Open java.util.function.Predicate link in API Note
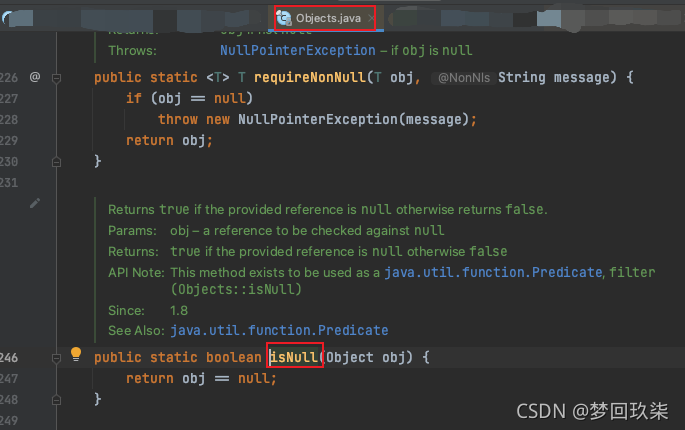Screen dimensions: 685x430 (x=494, y=273)
